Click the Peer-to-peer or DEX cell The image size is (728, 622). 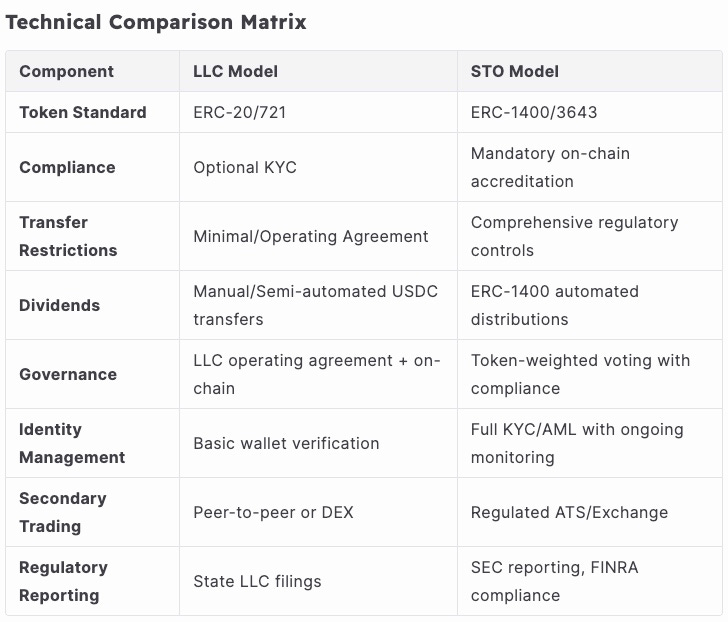coord(273,512)
